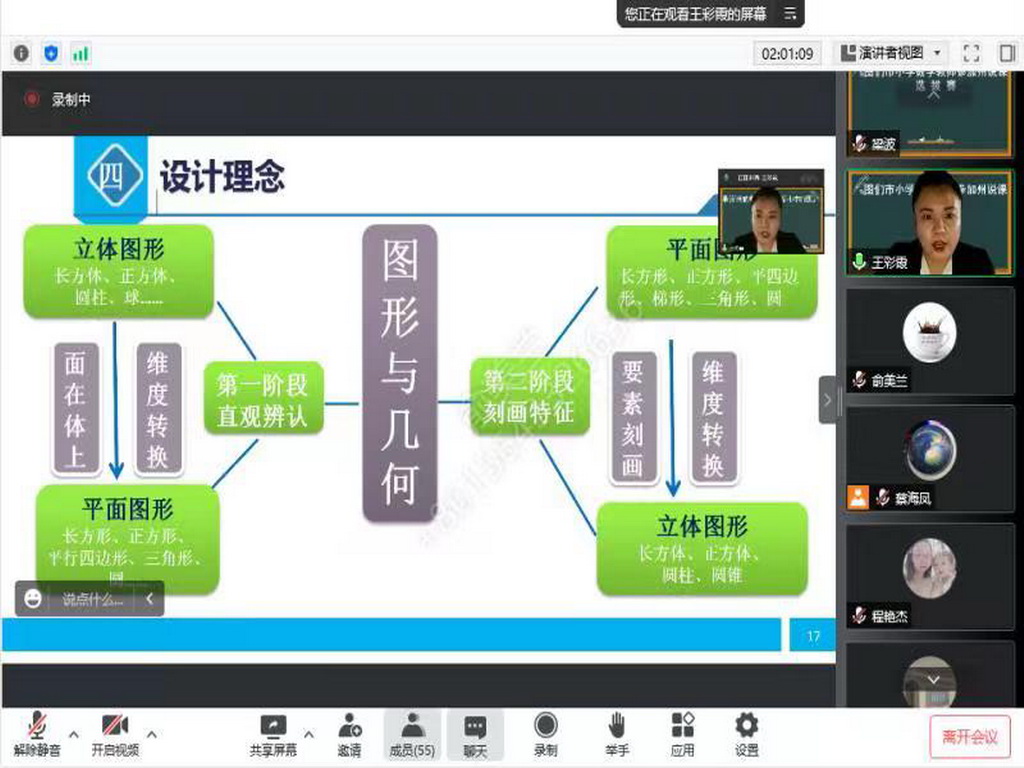
Task: Open the meeting info icon
Action: tap(22, 53)
